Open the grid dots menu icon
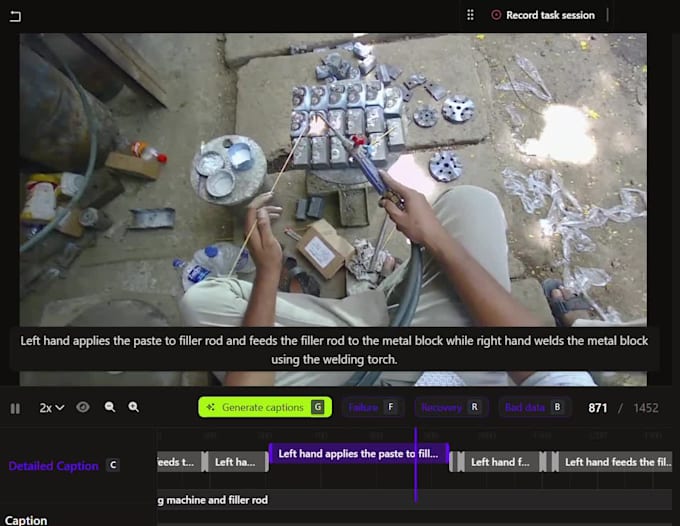 pos(471,15)
